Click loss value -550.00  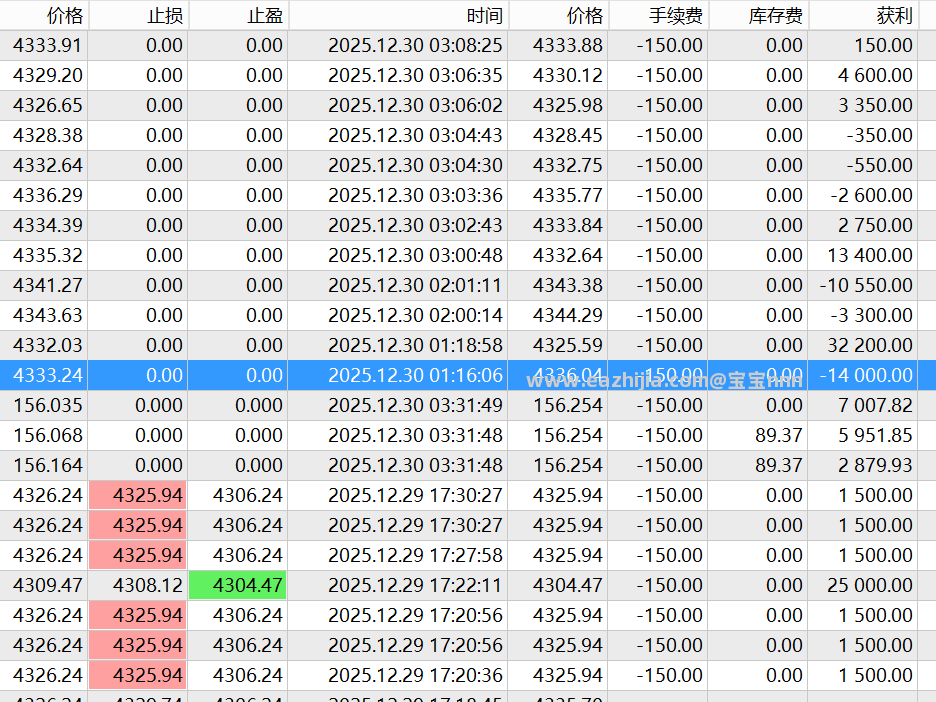(x=879, y=165)
